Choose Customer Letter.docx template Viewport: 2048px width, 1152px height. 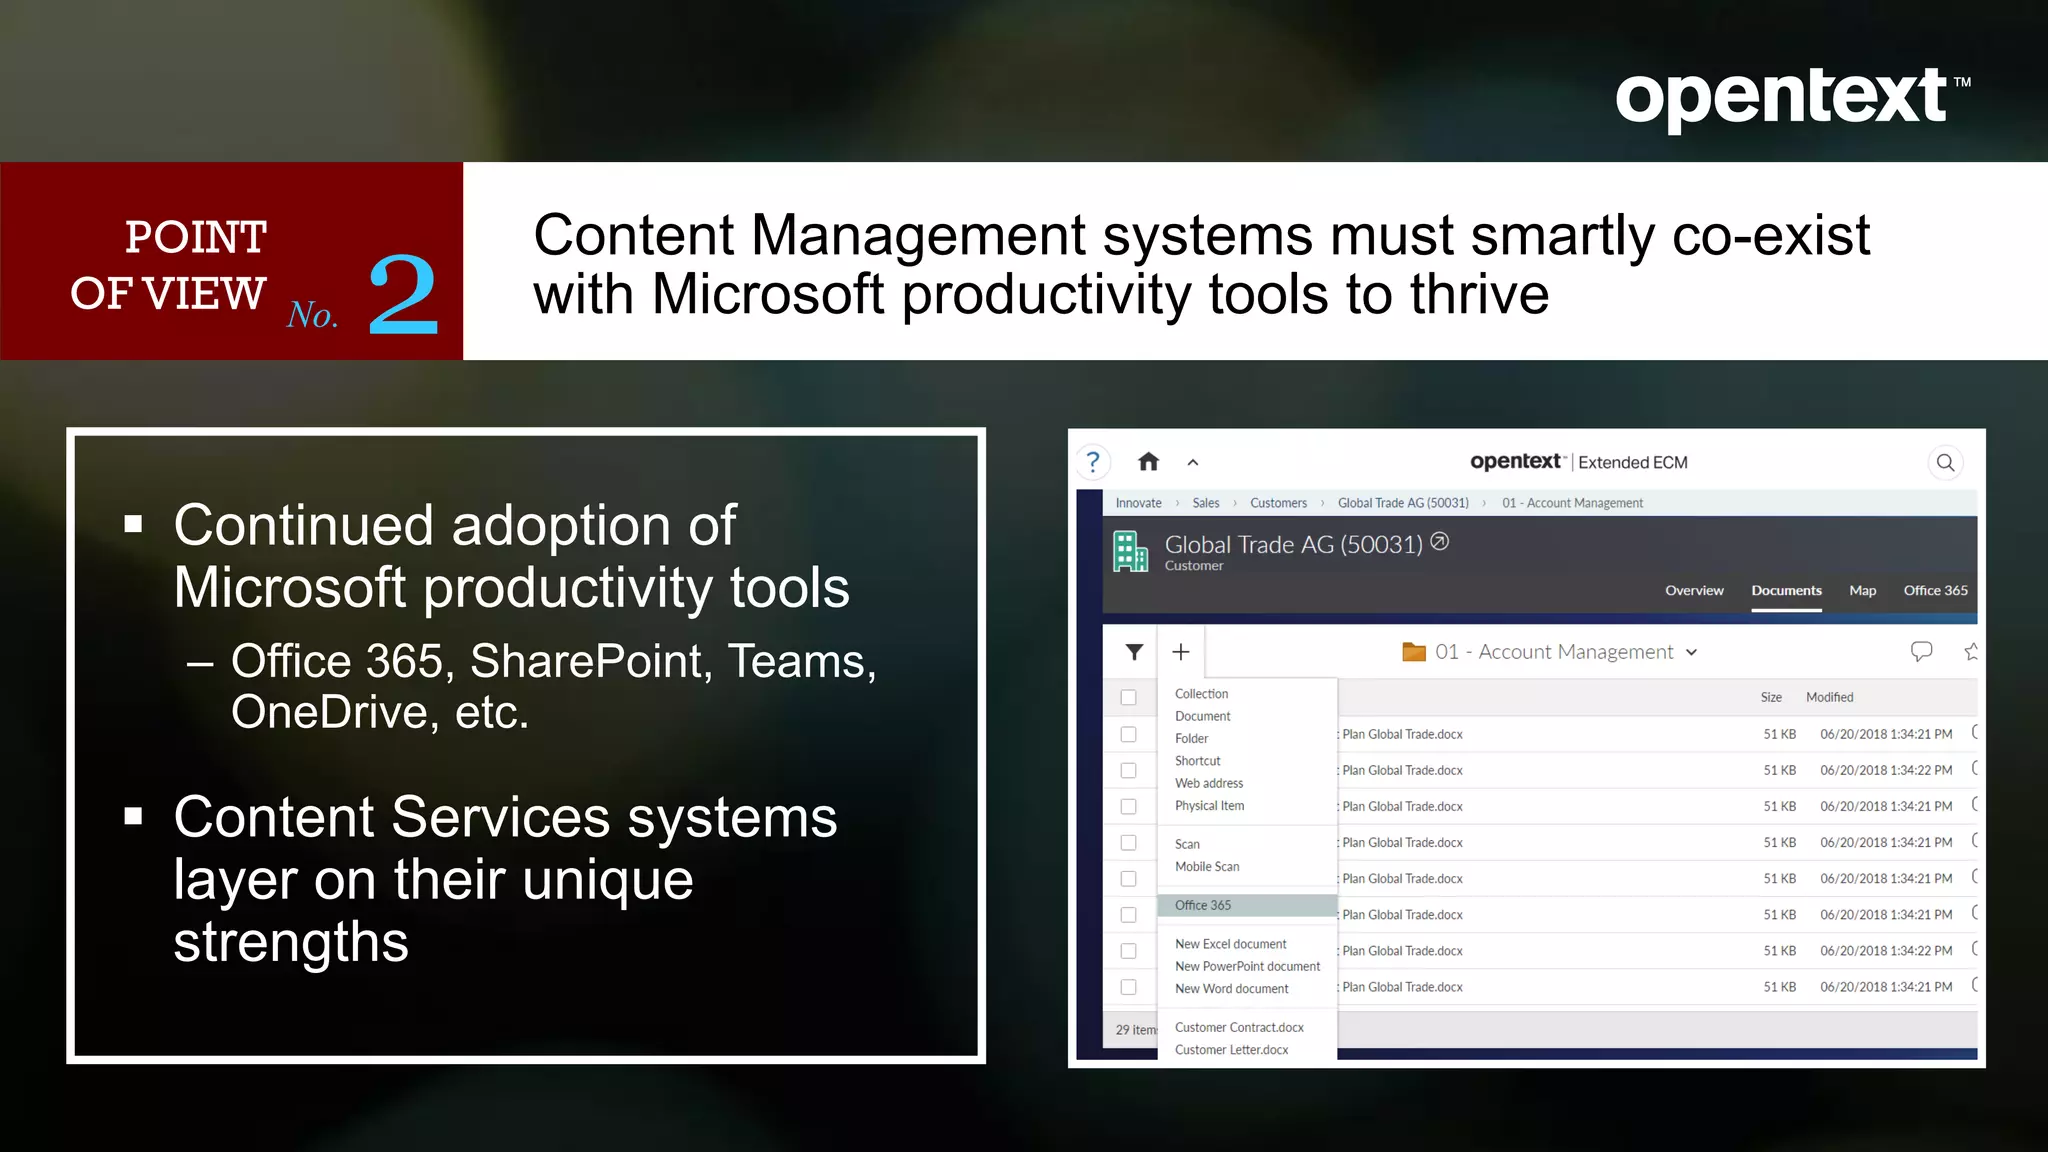pos(1231,1049)
